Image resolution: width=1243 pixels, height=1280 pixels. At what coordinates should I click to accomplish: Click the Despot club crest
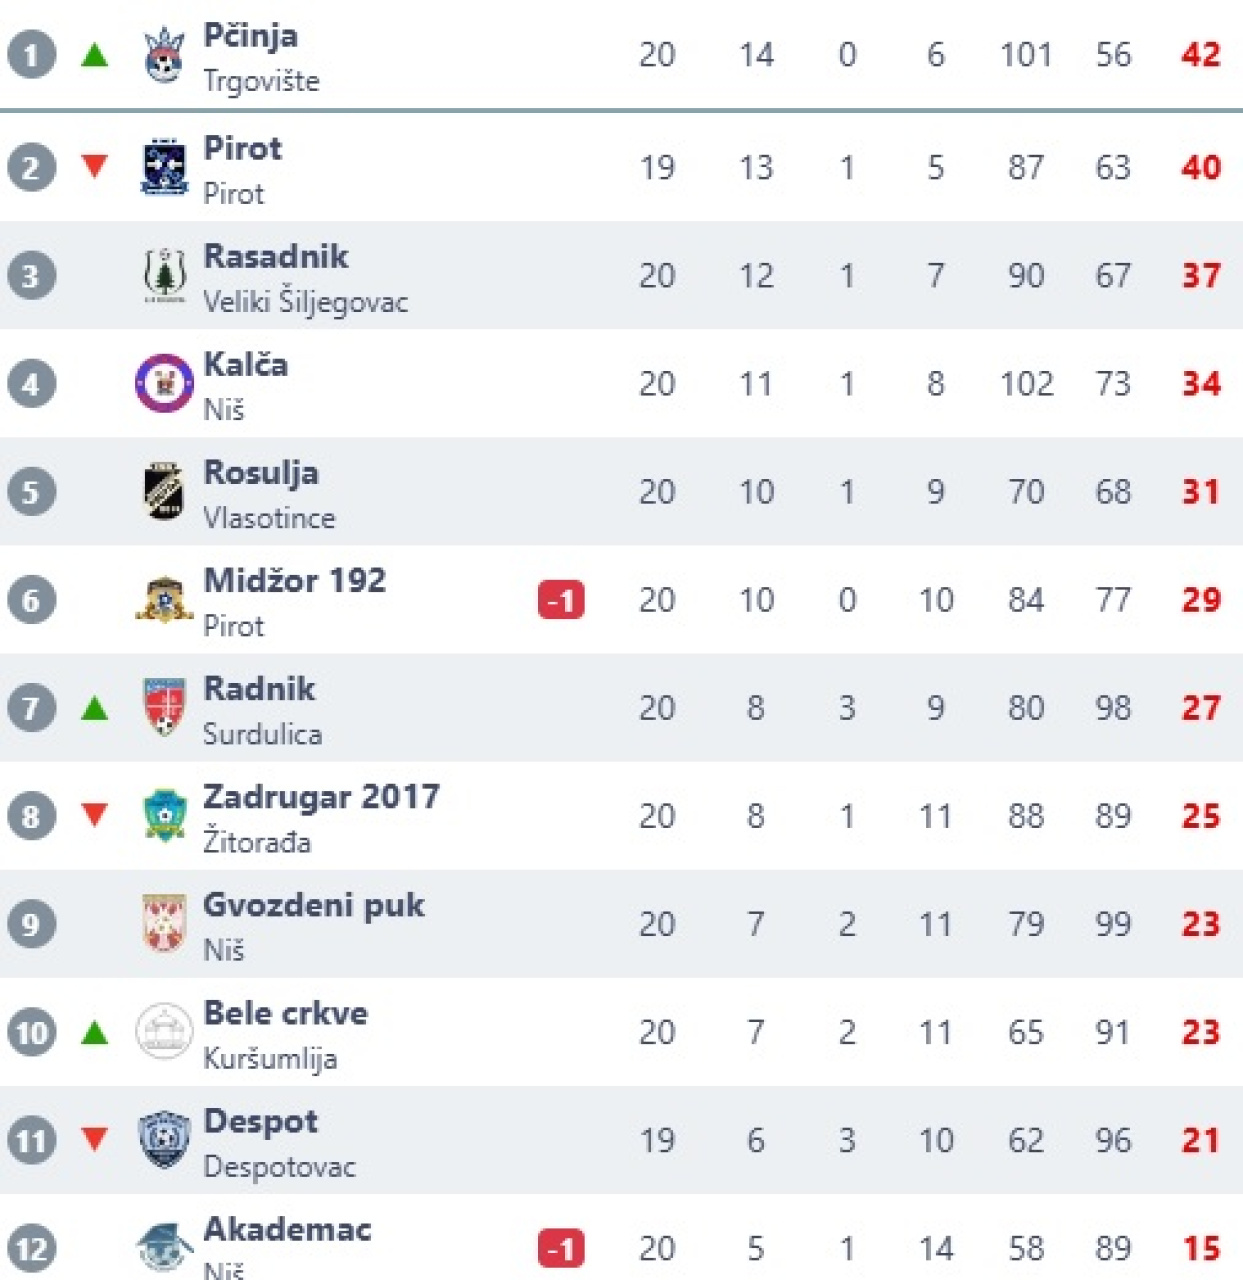164,1139
